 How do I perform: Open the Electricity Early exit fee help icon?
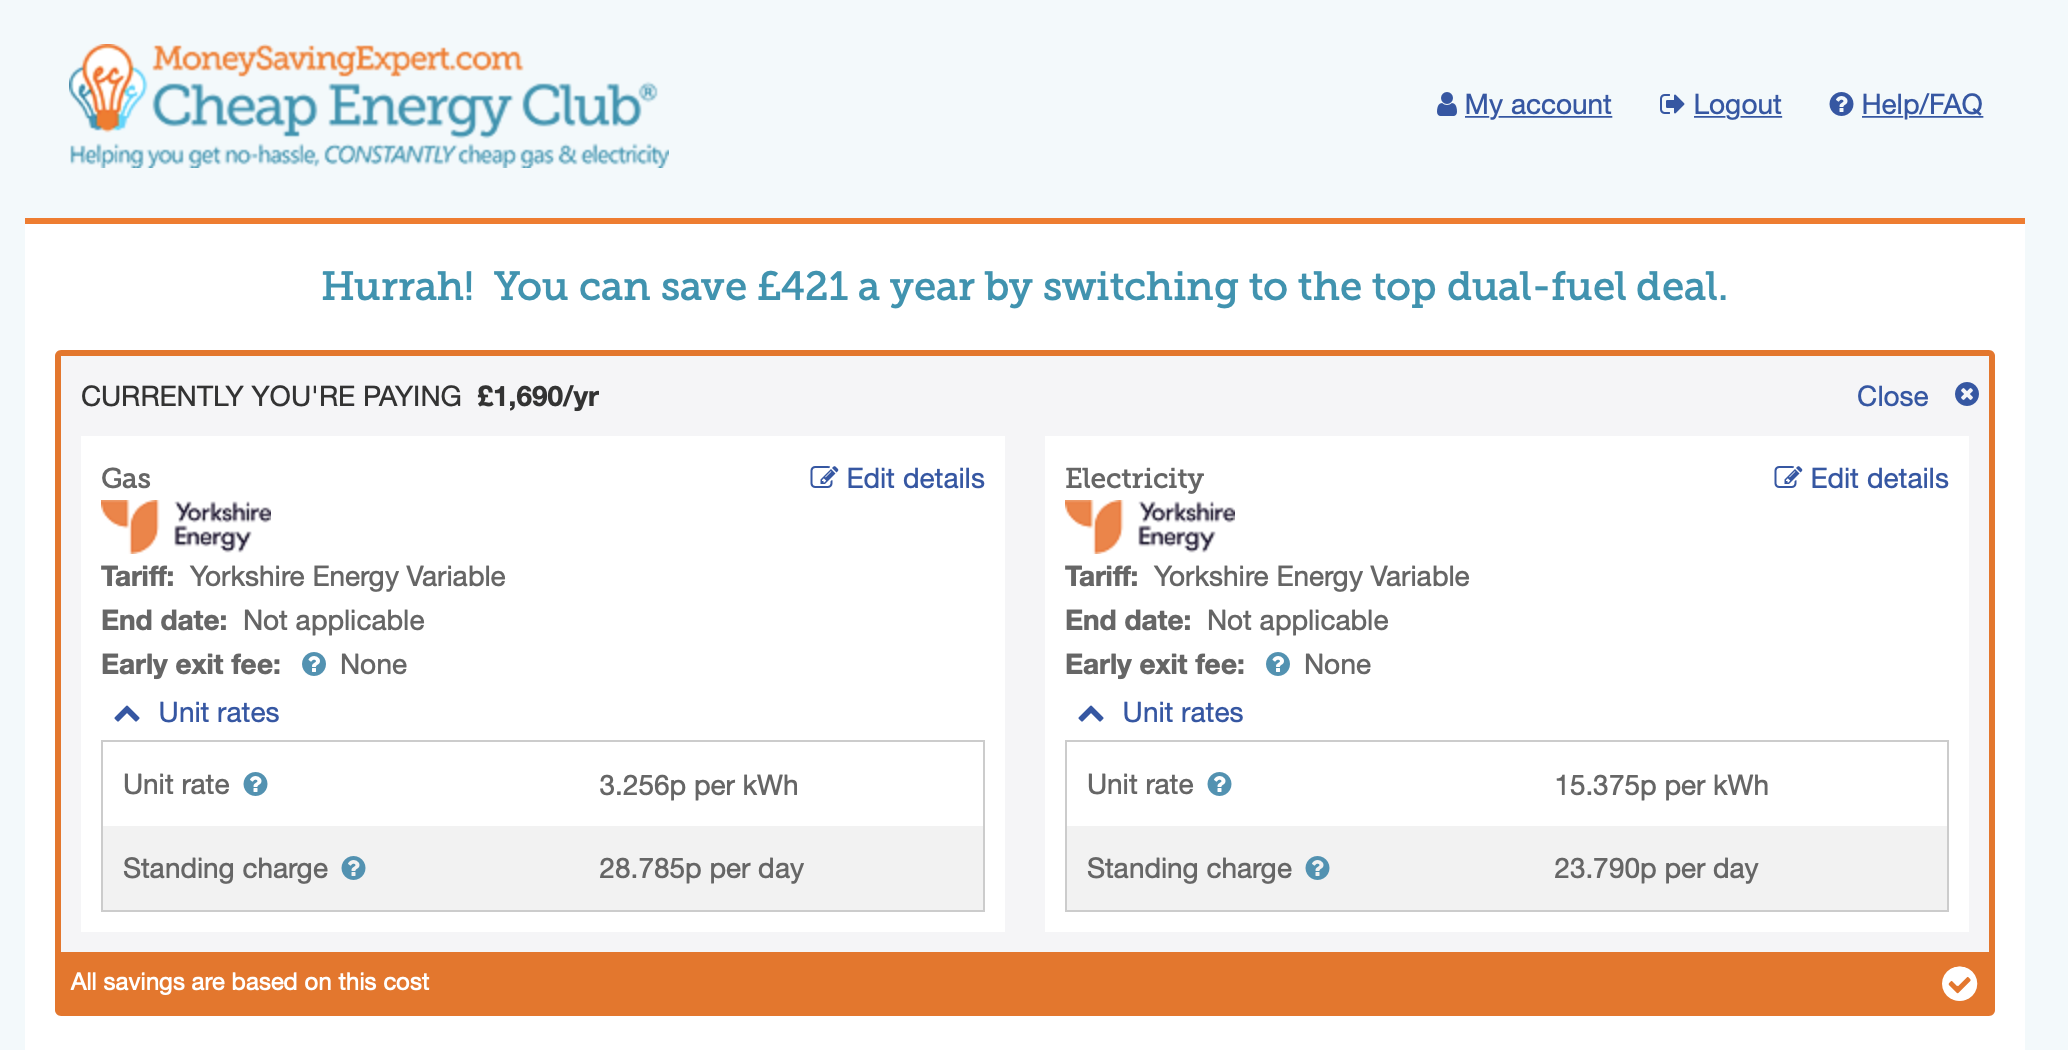click(x=1278, y=664)
